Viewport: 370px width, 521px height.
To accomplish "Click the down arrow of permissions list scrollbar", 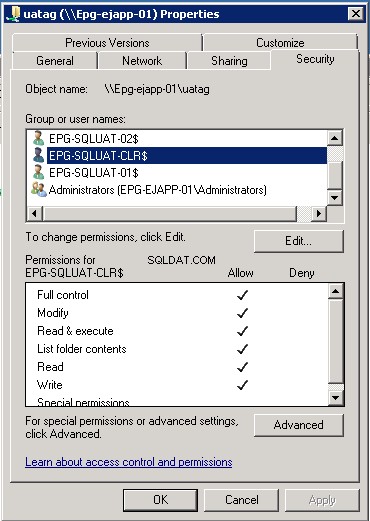I will point(336,397).
